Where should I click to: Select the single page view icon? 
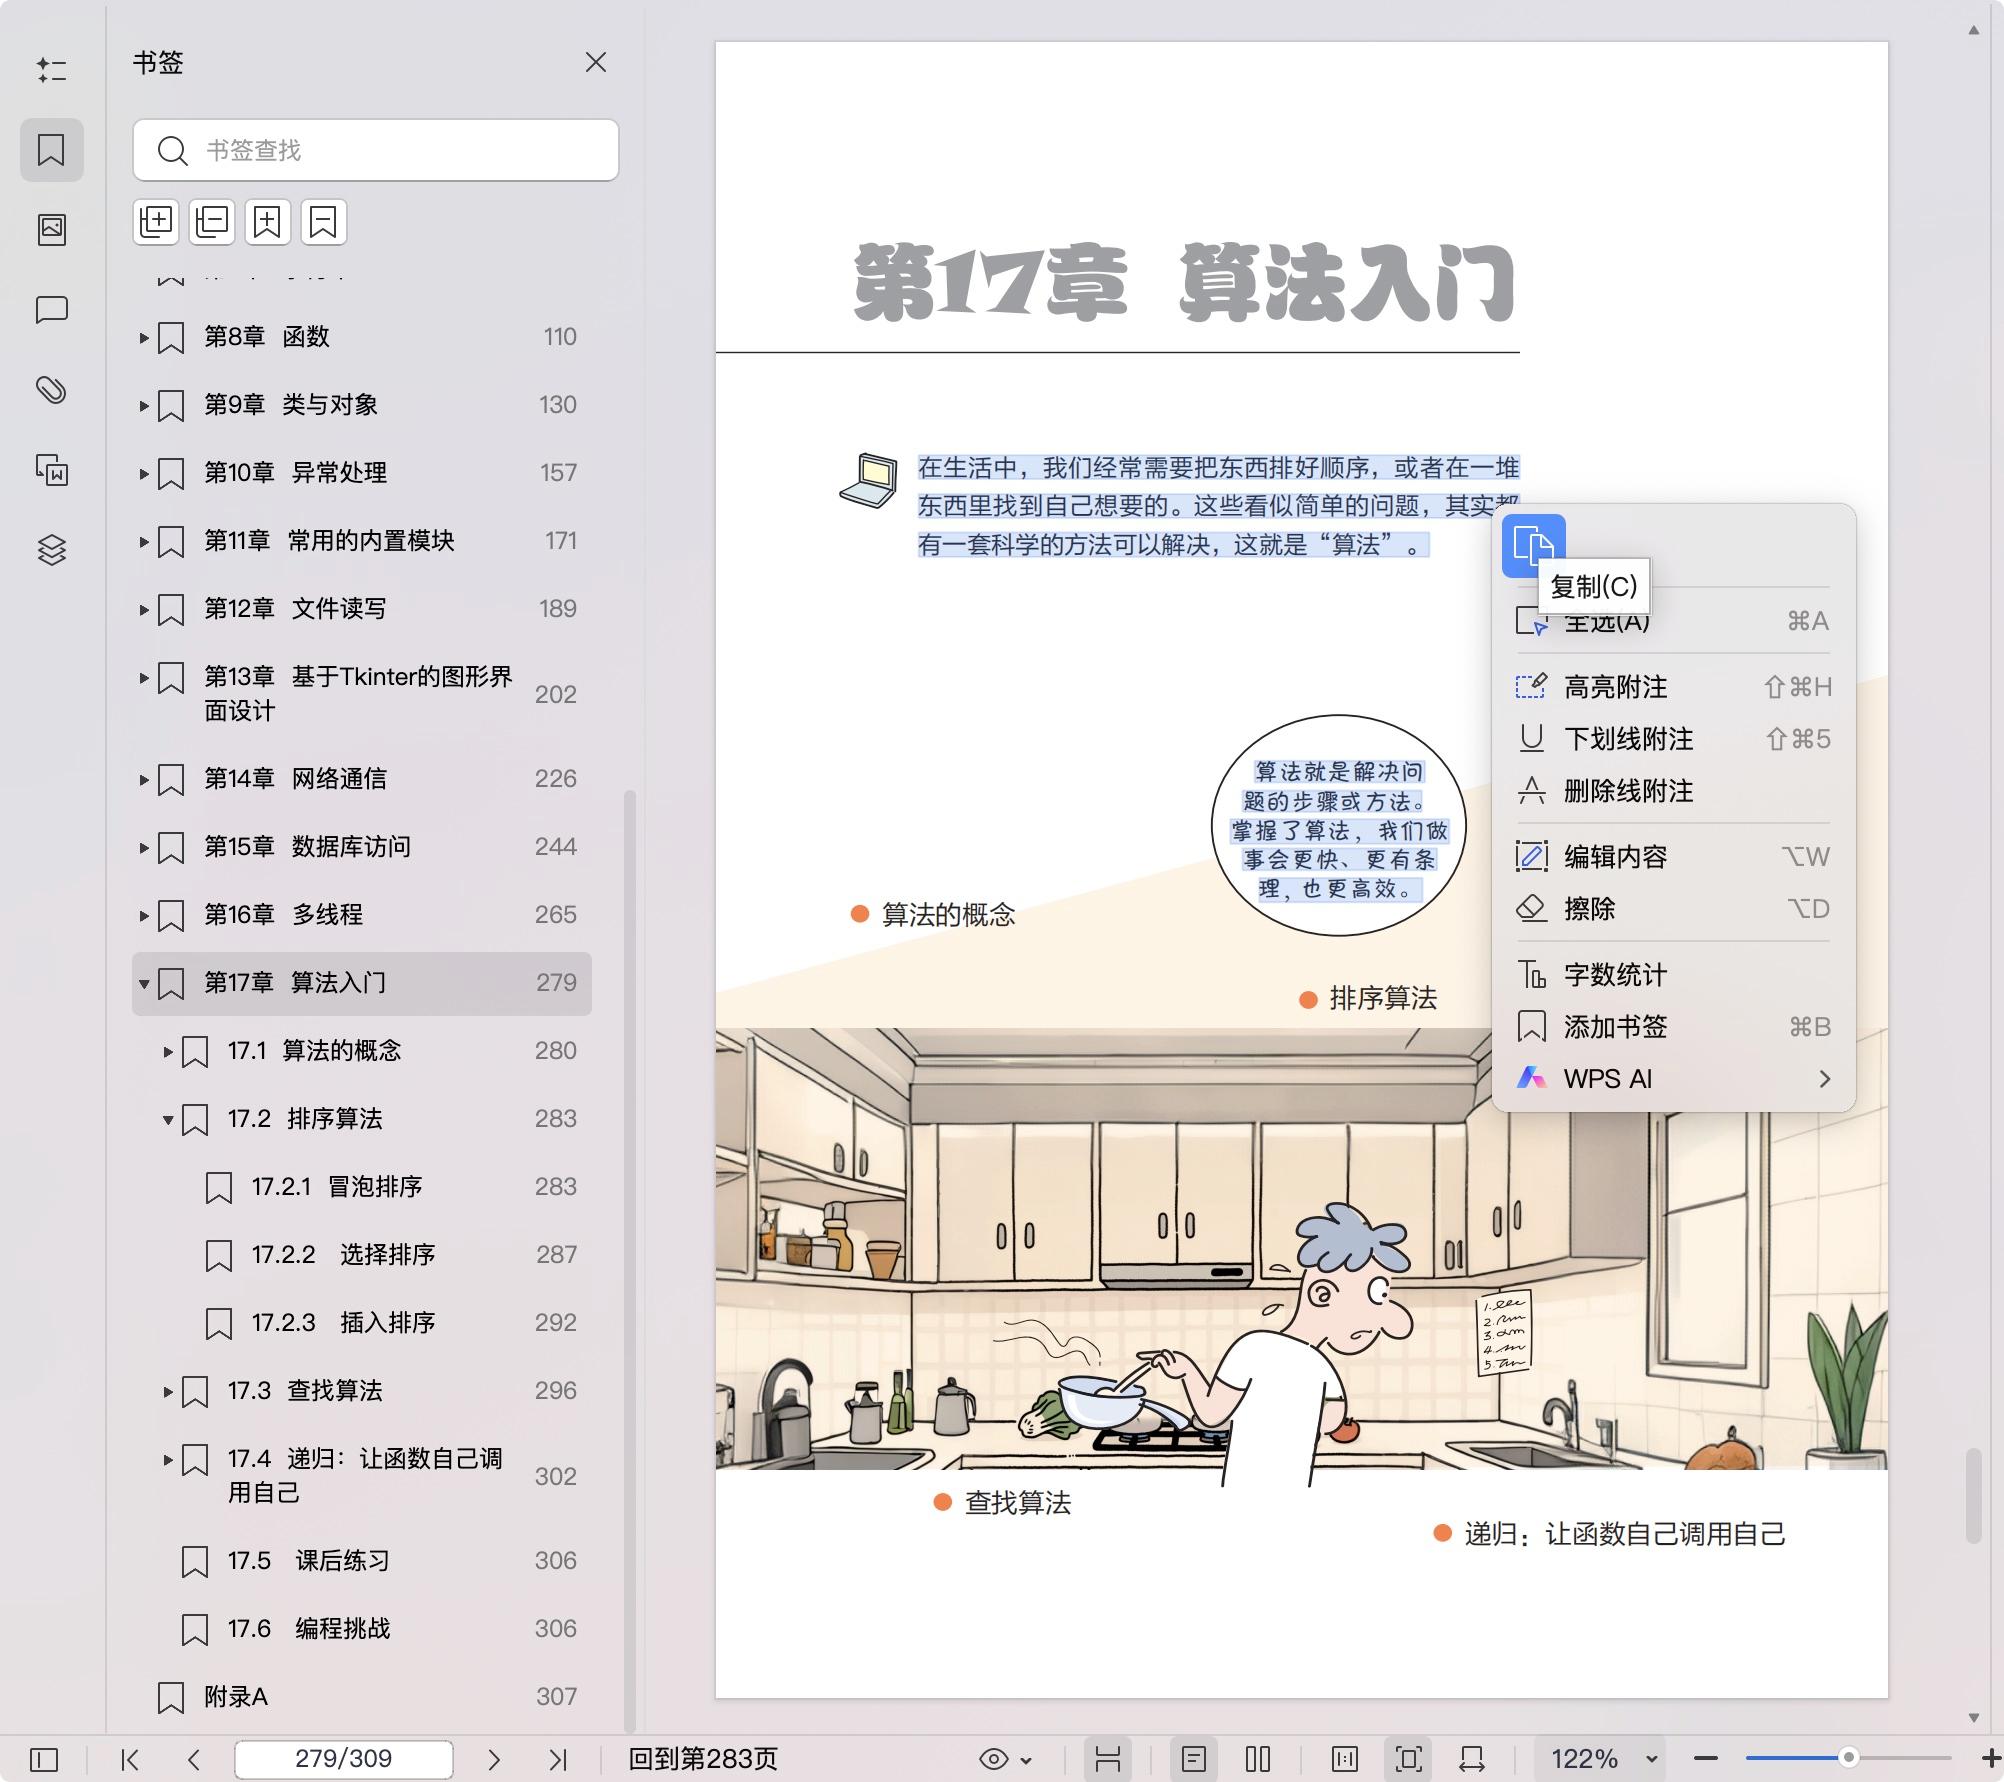click(x=1195, y=1758)
